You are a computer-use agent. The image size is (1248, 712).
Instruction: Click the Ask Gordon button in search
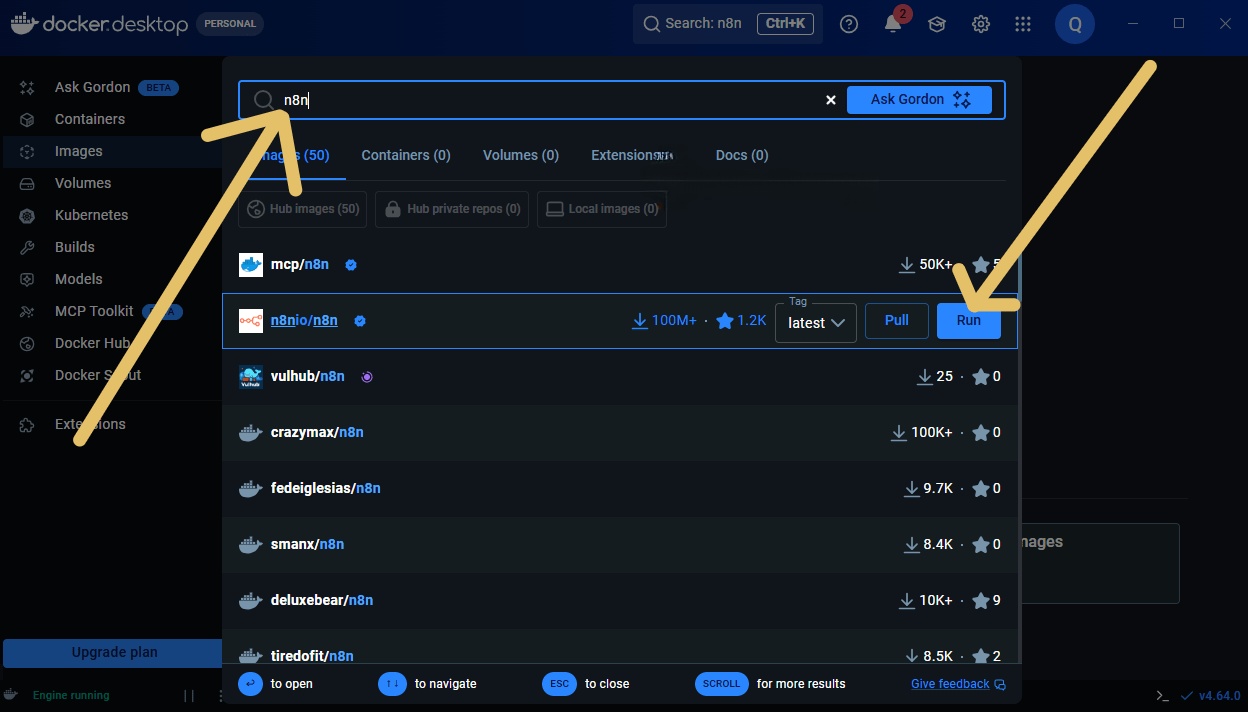click(919, 100)
